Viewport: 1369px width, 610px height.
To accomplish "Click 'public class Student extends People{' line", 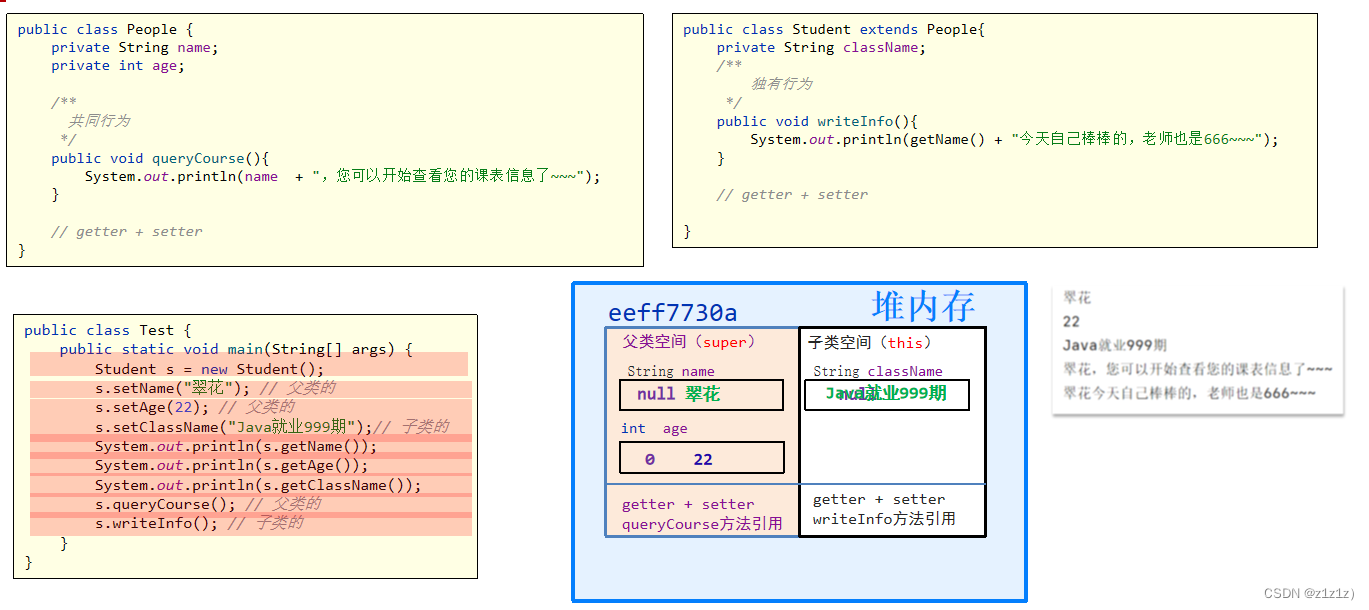I will click(x=834, y=29).
